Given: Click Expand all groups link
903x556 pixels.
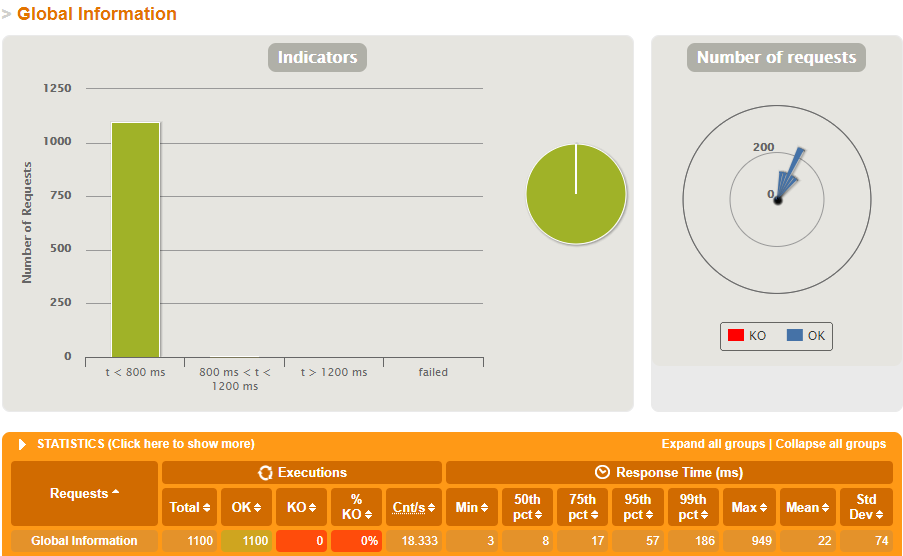Looking at the screenshot, I should (x=712, y=444).
